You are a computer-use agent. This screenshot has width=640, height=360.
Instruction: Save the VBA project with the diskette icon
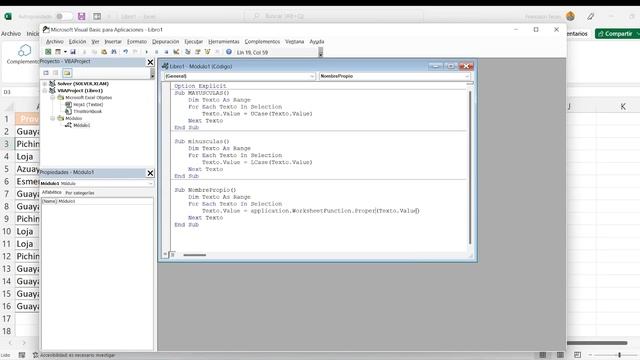(73, 52)
